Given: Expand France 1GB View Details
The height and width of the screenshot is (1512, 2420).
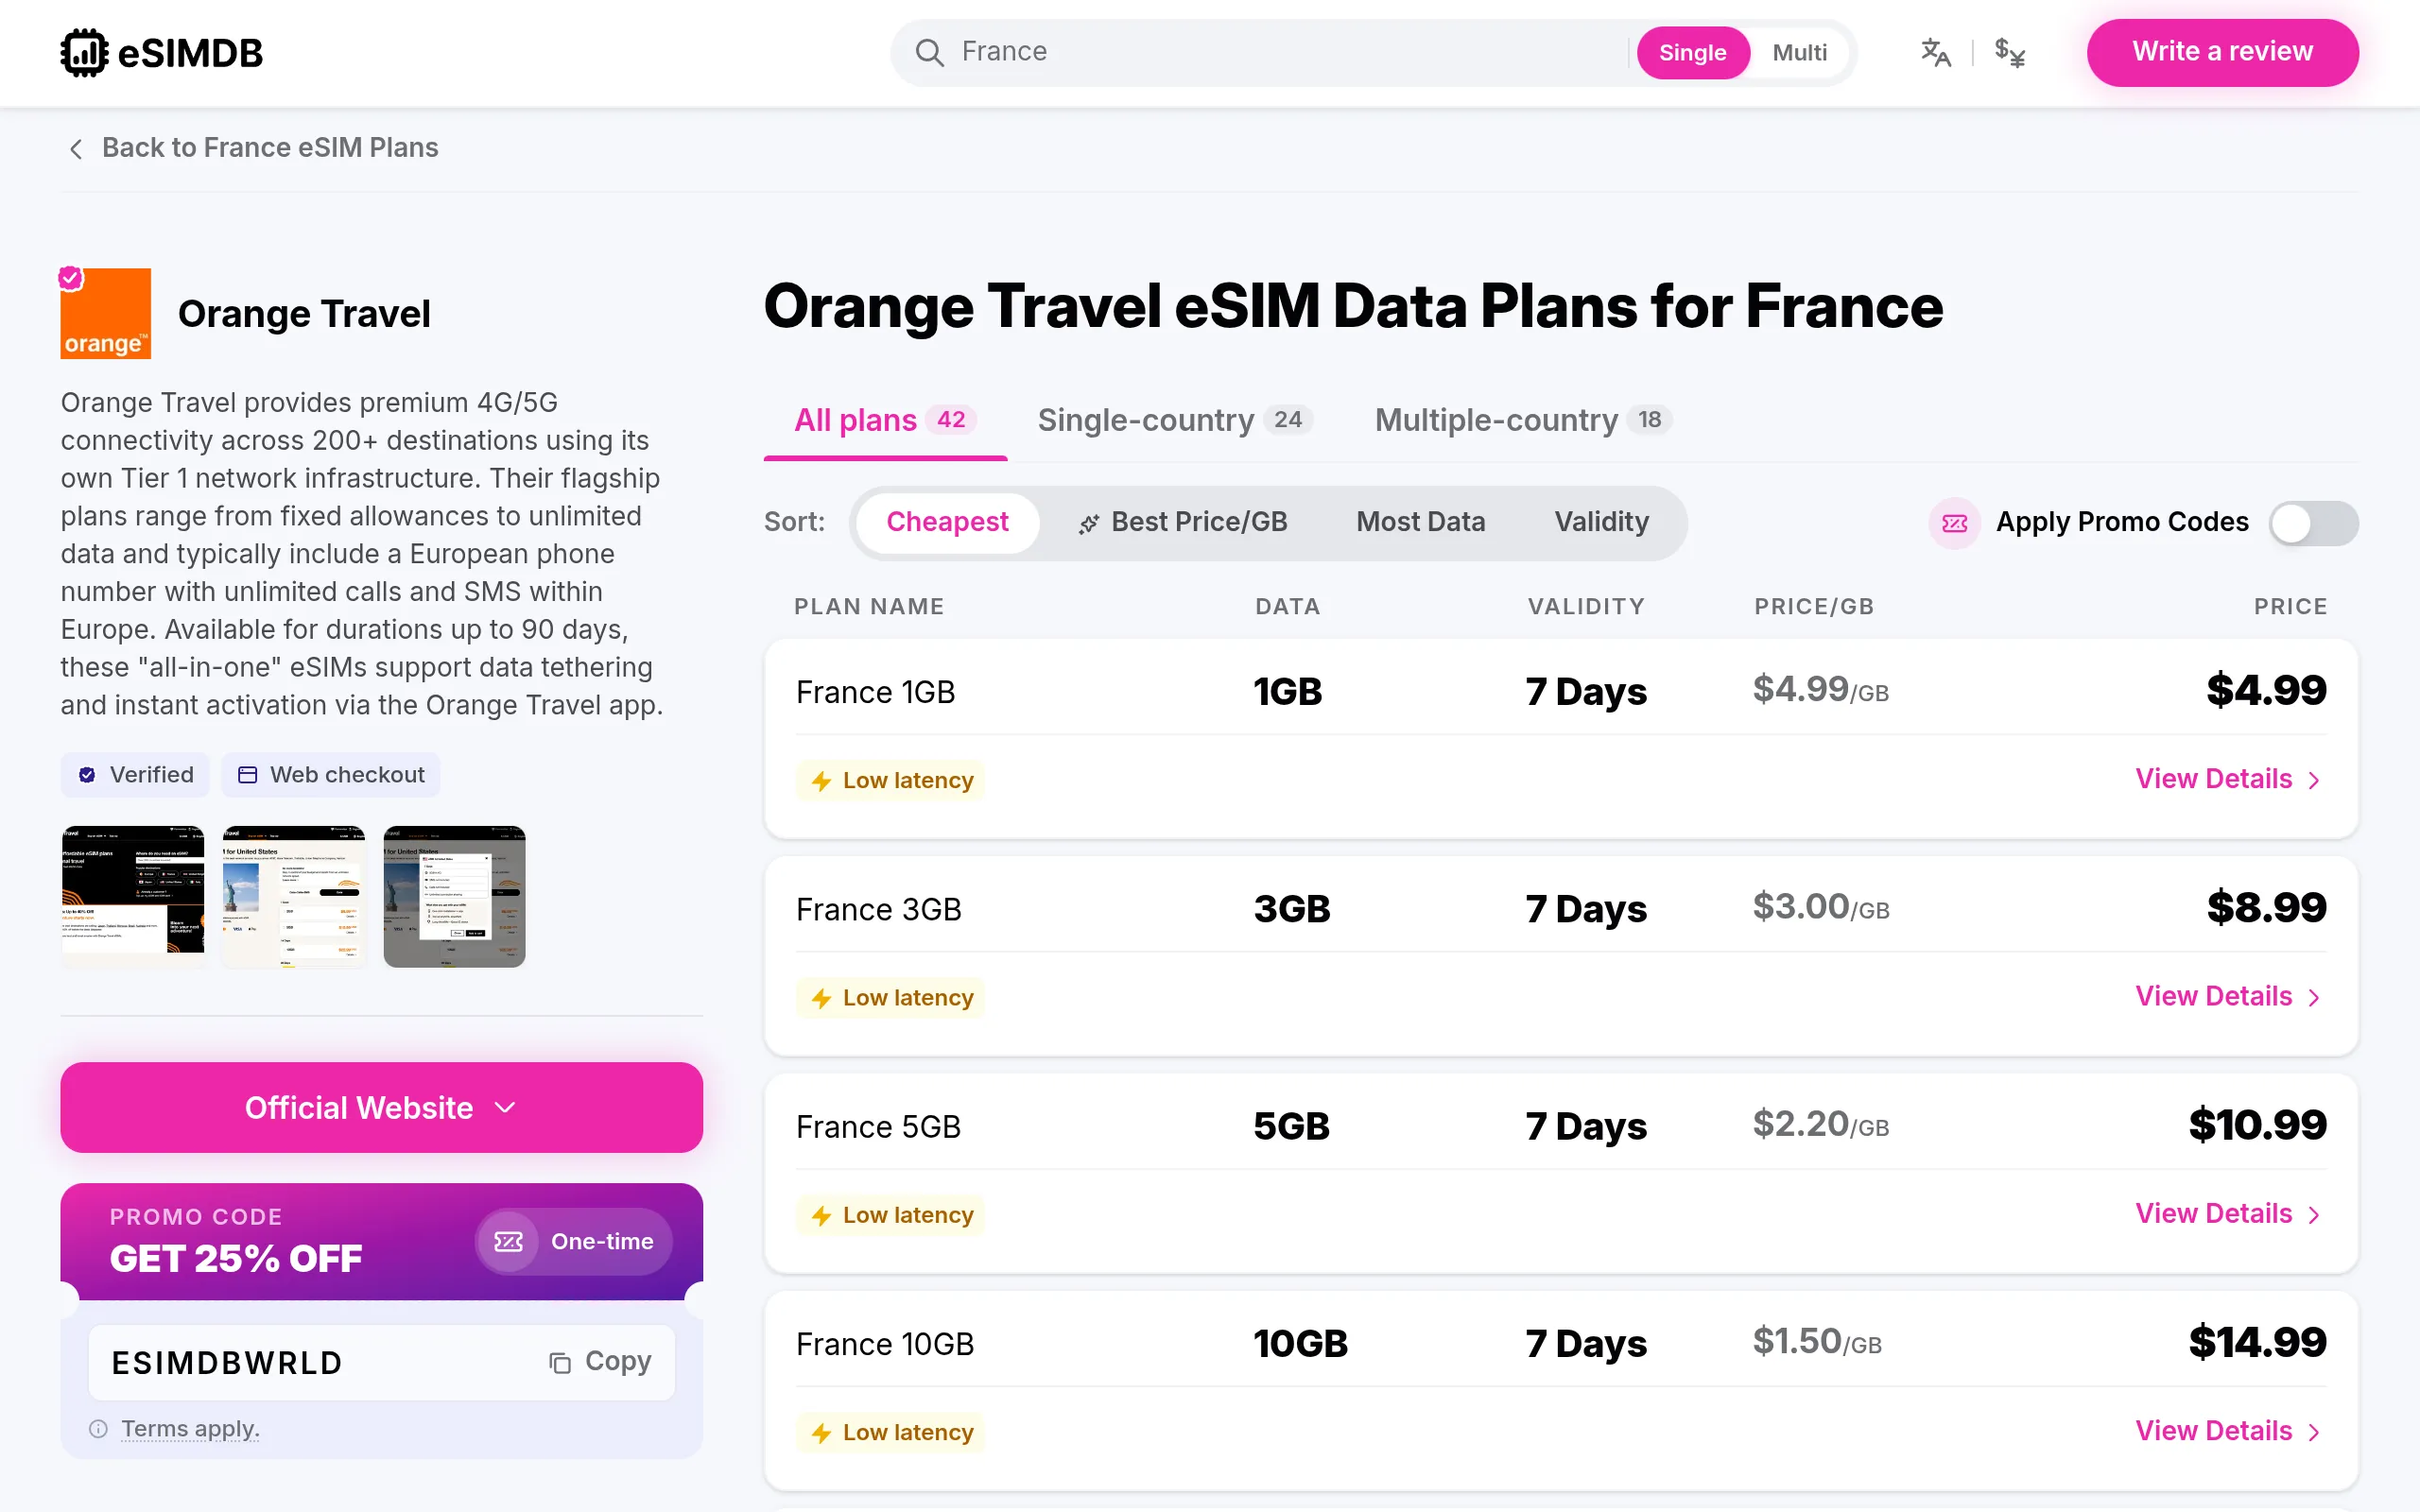Looking at the screenshot, I should coord(2228,779).
